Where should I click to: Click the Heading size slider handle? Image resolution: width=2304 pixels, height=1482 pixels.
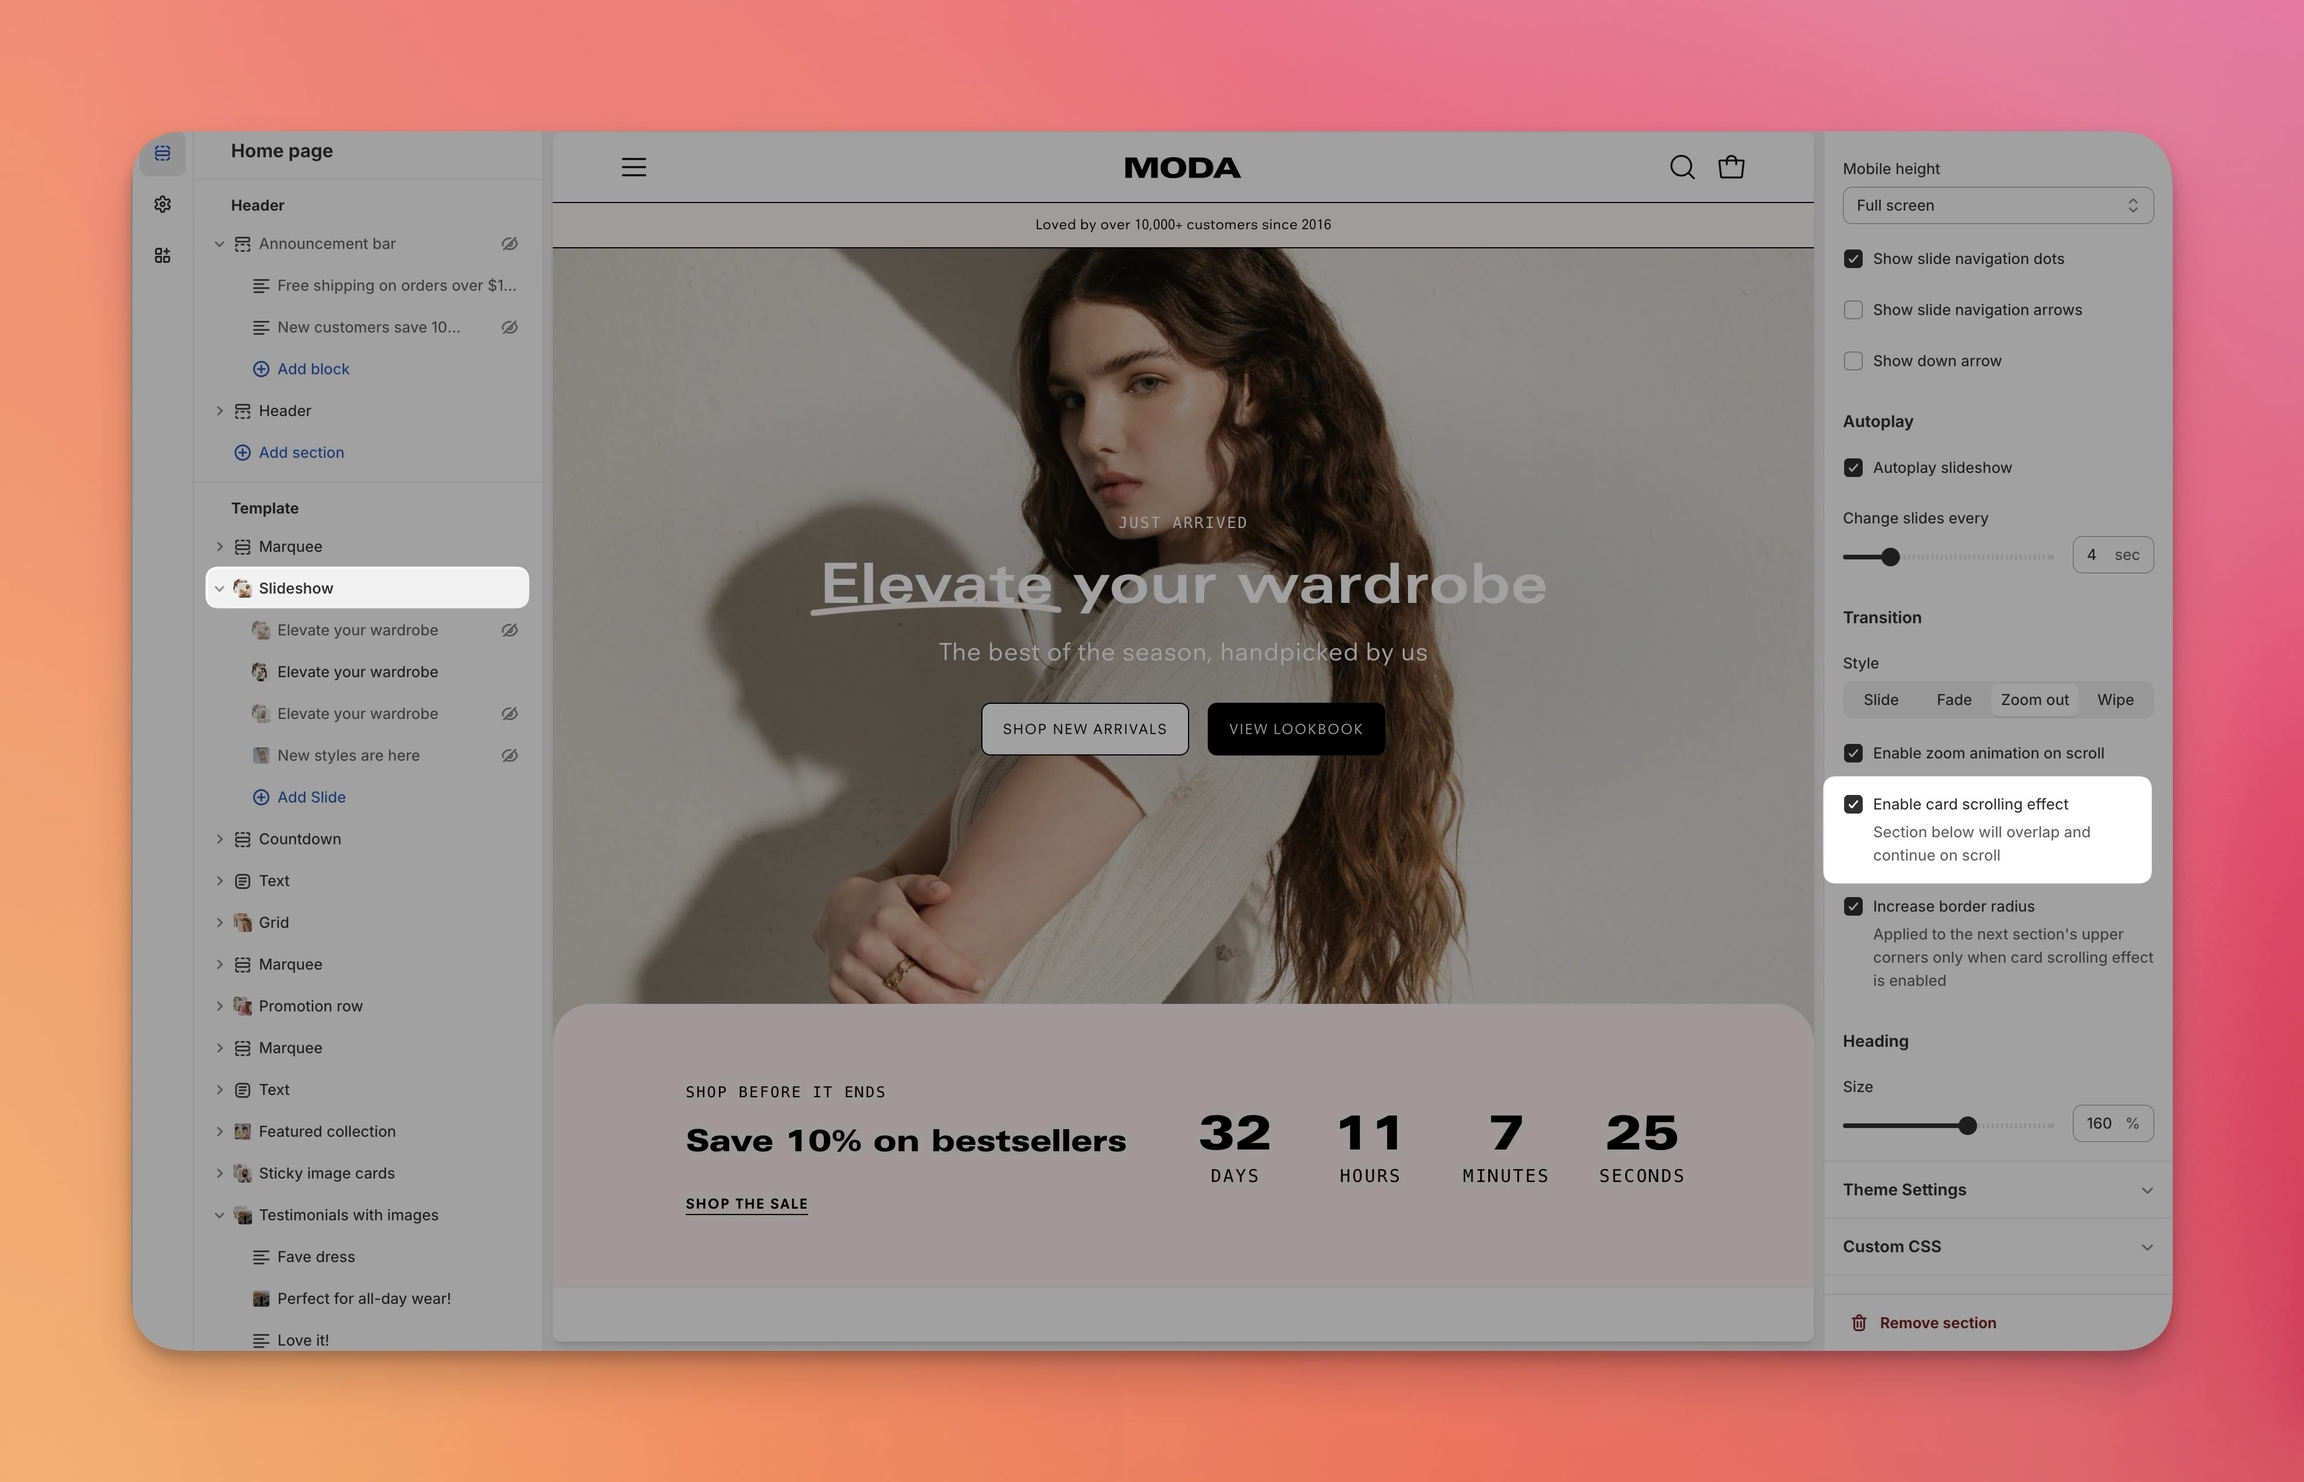(x=1967, y=1126)
